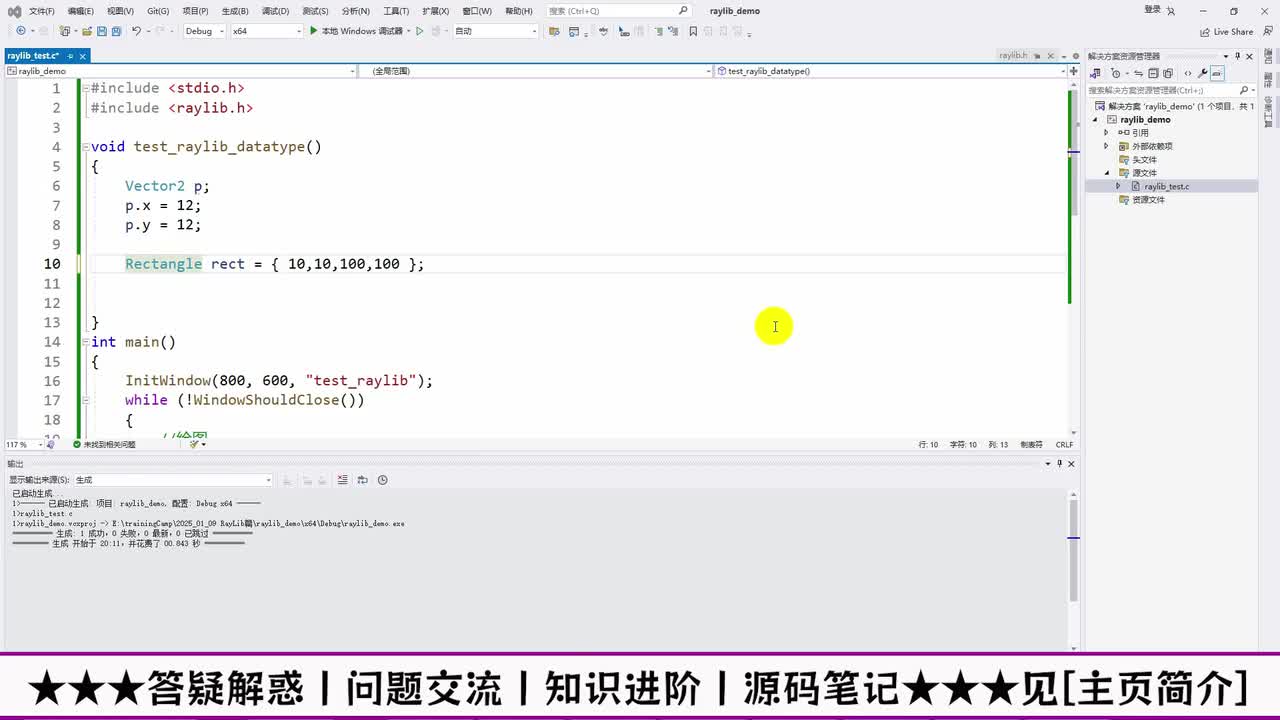Click view code icon in Solution Explorer
This screenshot has width=1280, height=720.
(x=1188, y=73)
